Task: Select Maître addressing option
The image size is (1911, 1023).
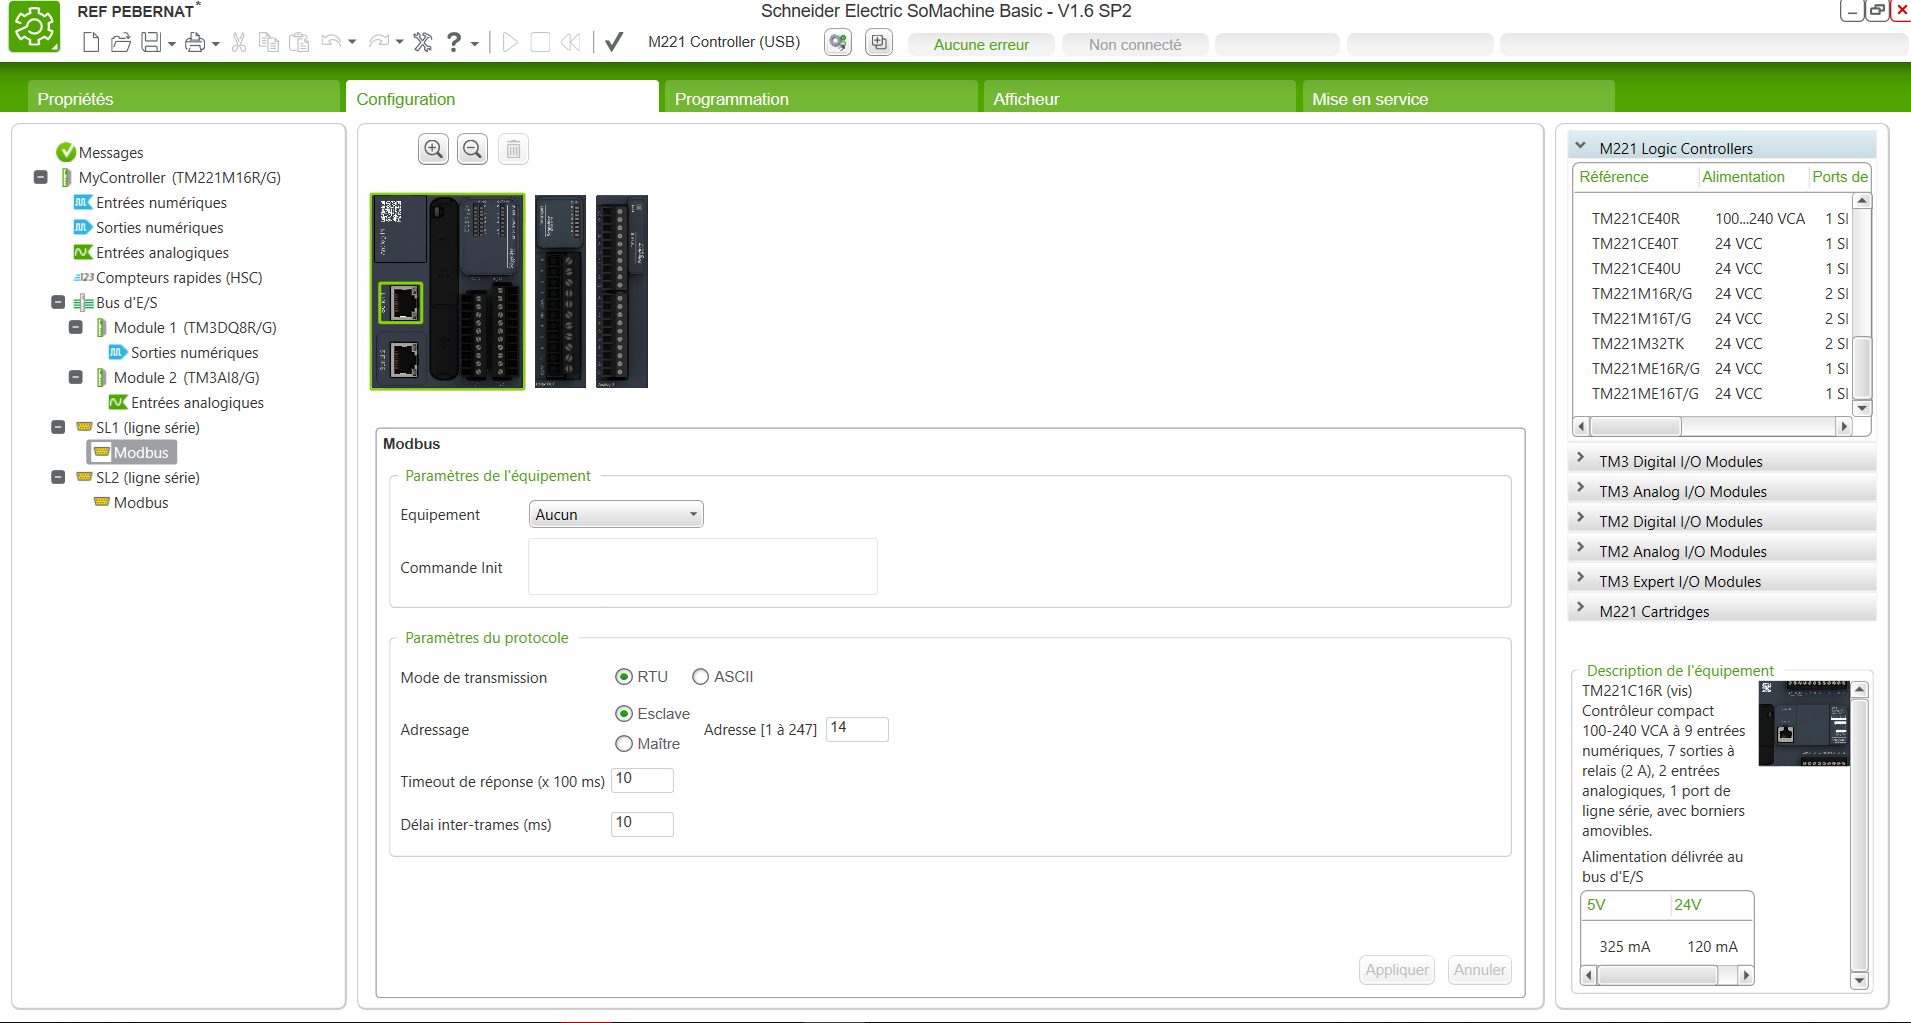Action: pyautogui.click(x=624, y=744)
